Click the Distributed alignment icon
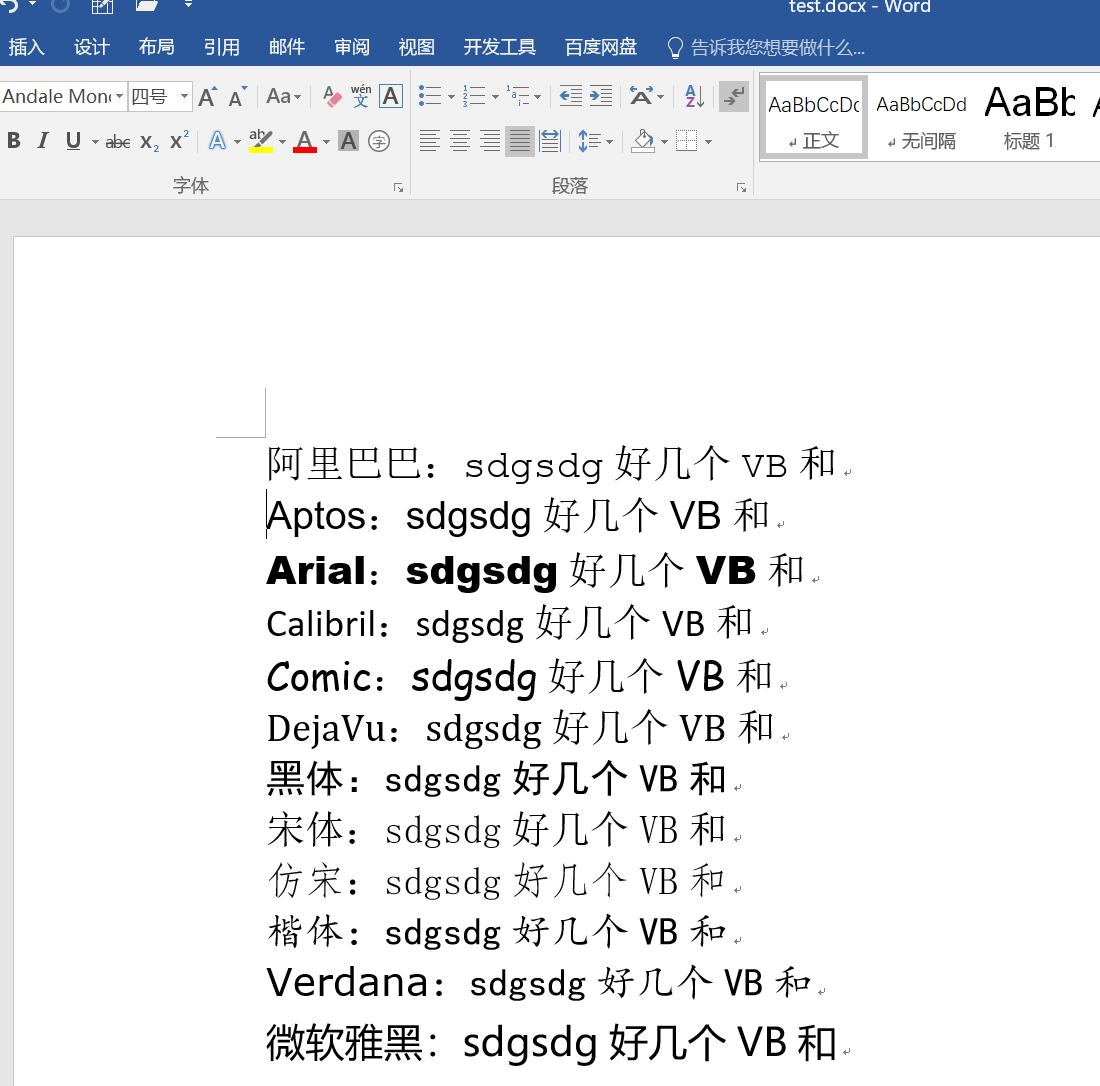Image resolution: width=1100 pixels, height=1086 pixels. pyautogui.click(x=550, y=141)
